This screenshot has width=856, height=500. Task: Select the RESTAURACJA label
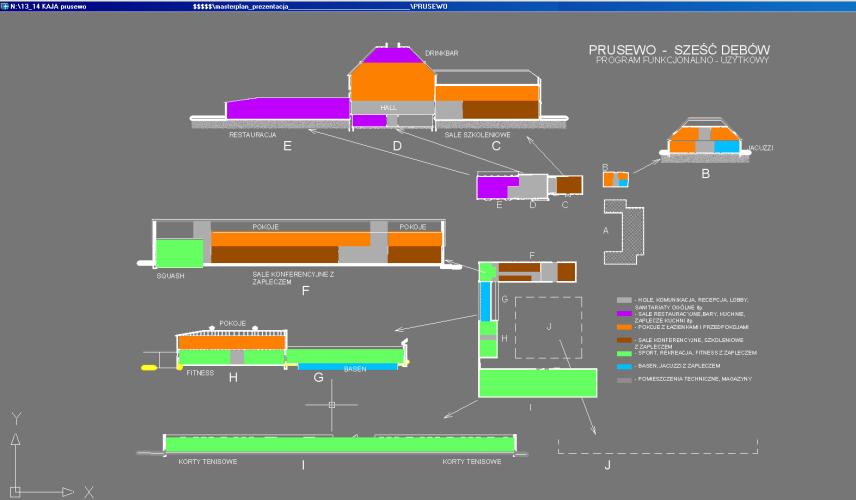[x=252, y=134]
